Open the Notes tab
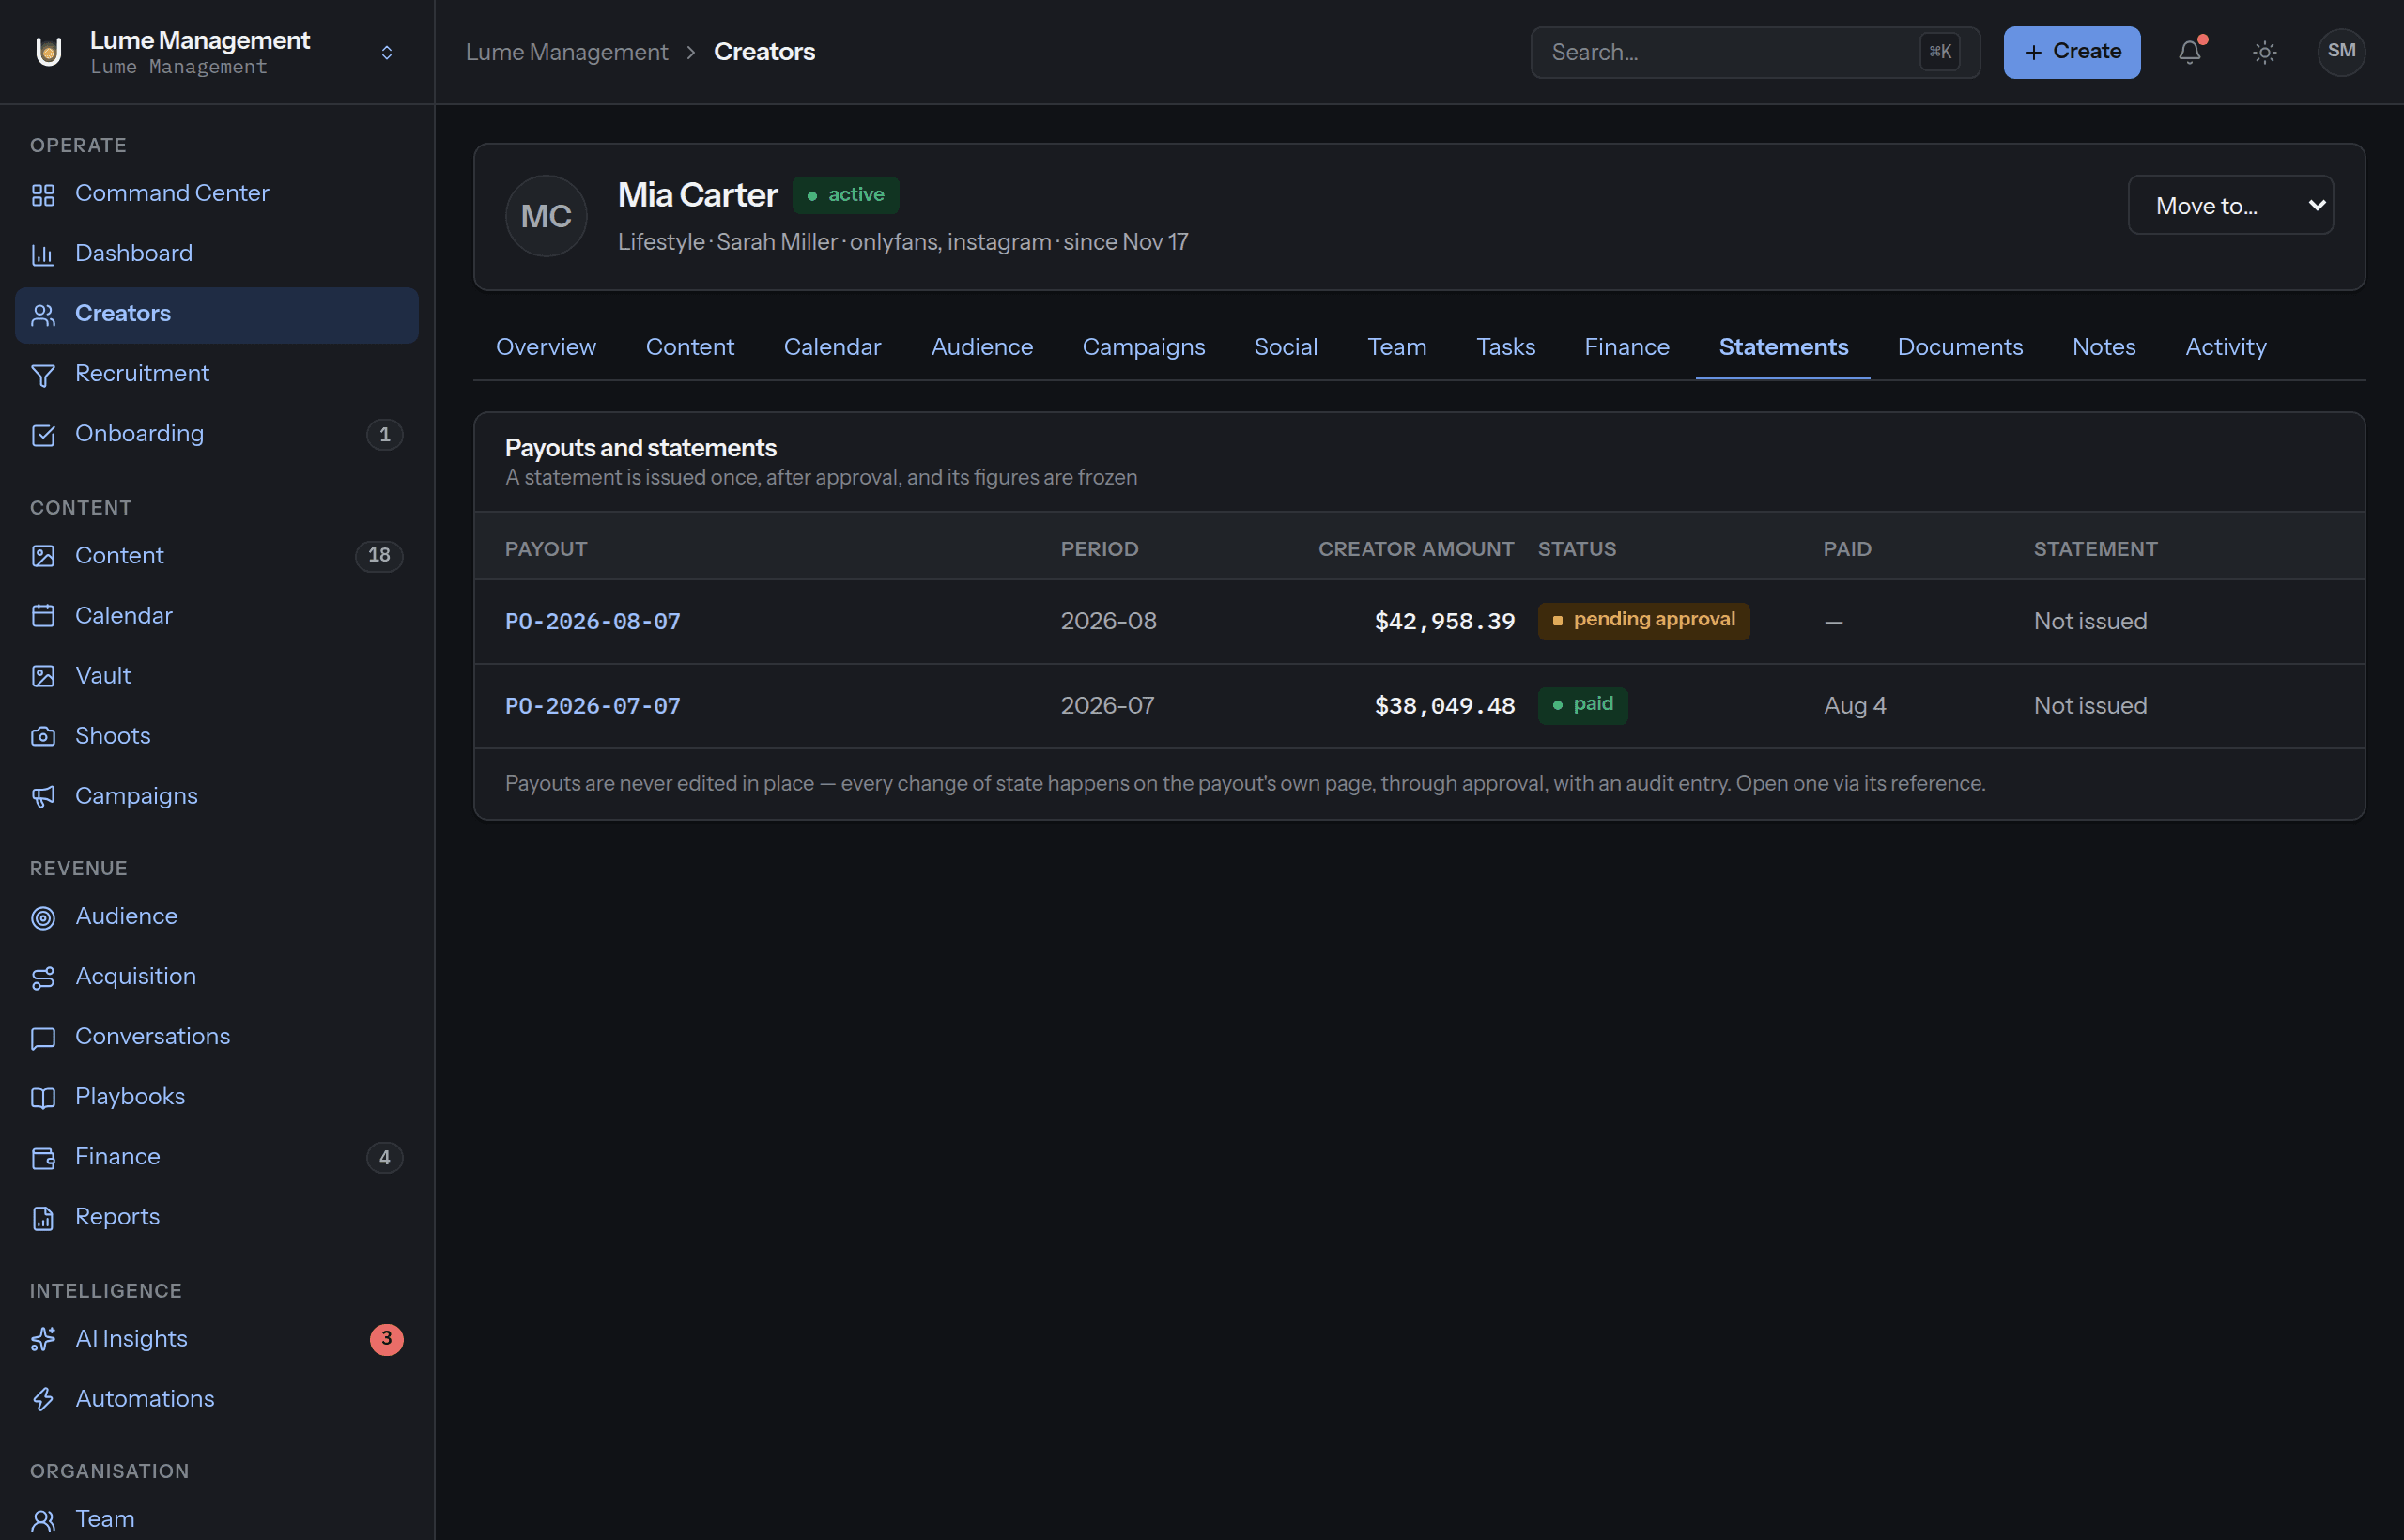This screenshot has width=2404, height=1540. point(2103,347)
